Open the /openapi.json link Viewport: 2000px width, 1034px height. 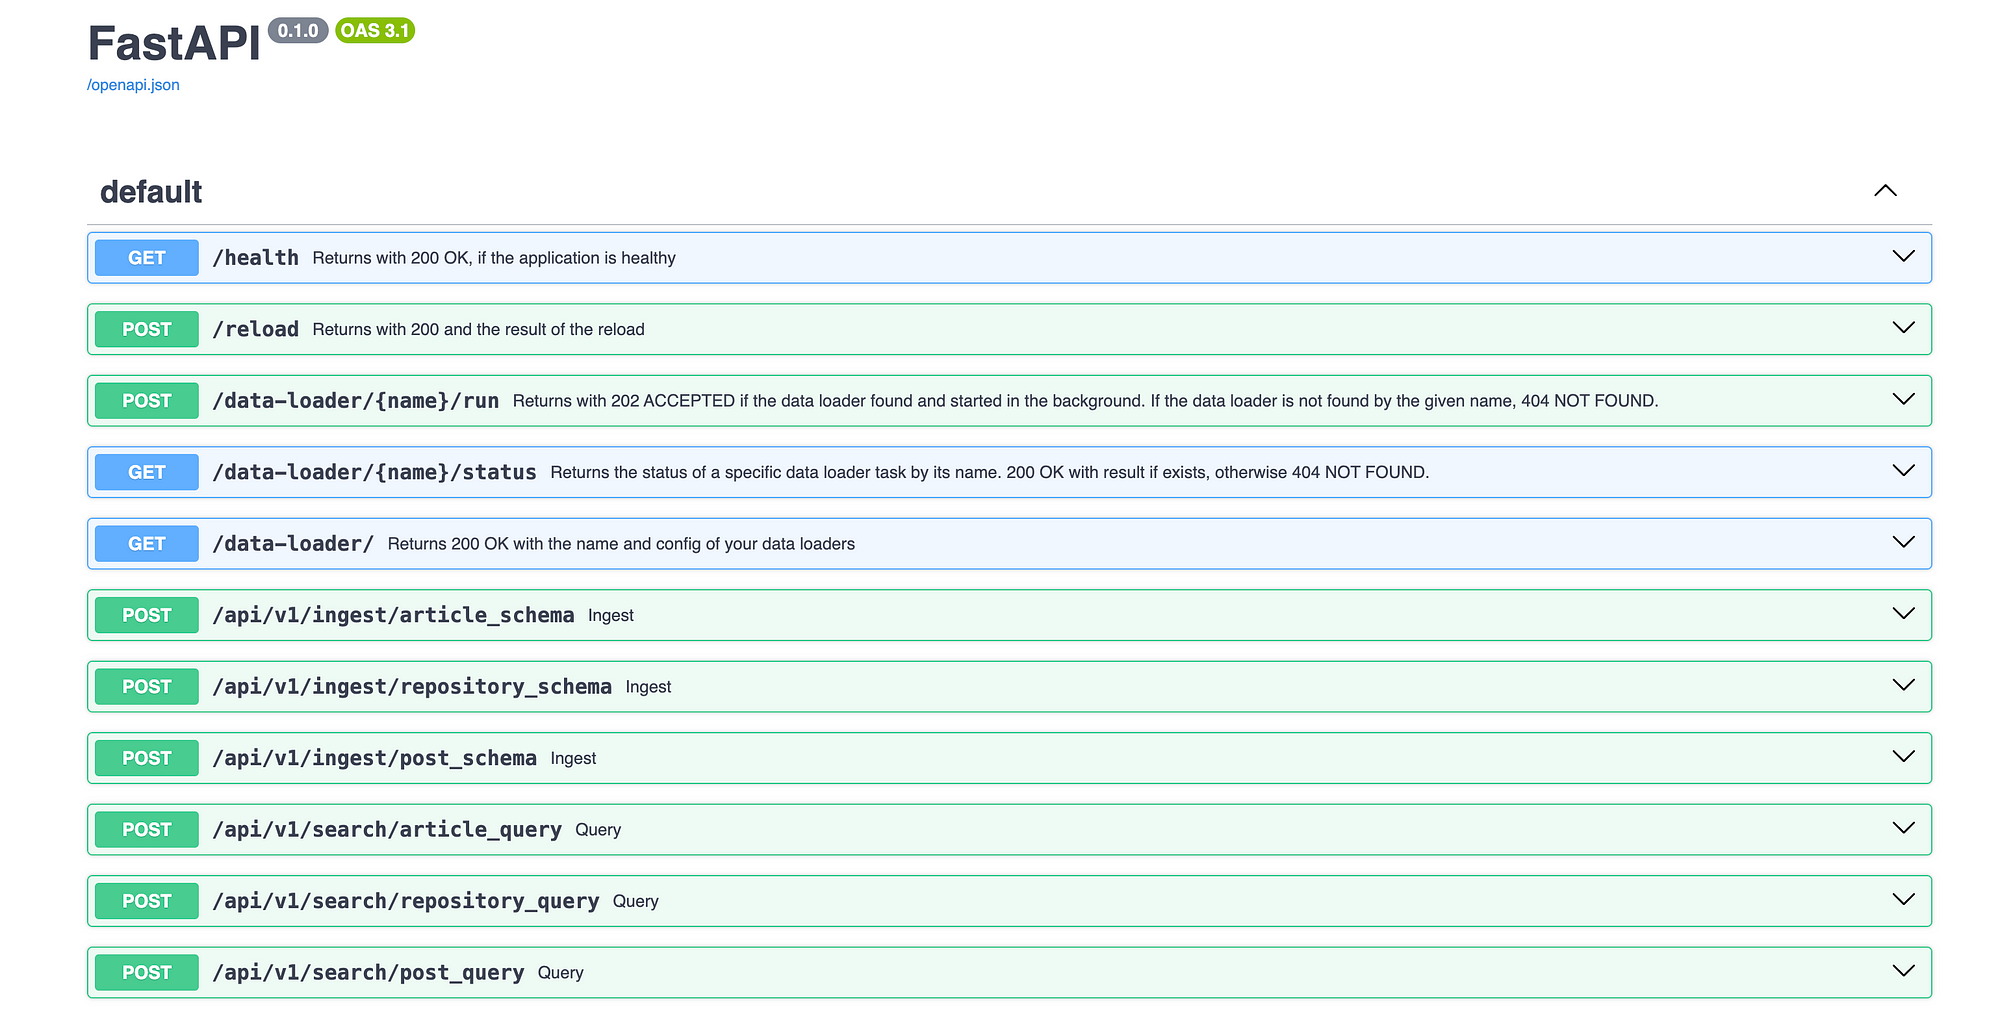[x=133, y=85]
